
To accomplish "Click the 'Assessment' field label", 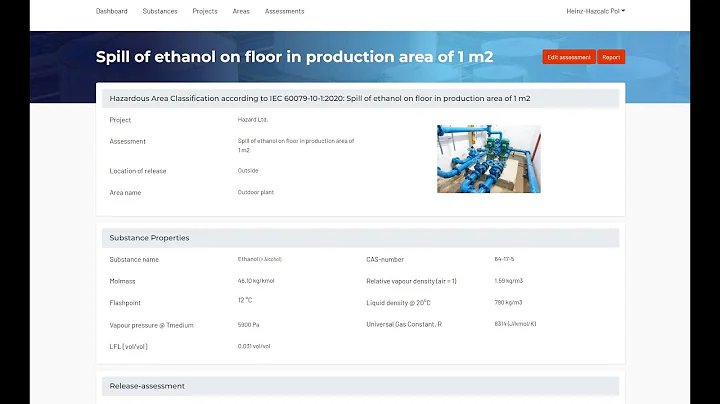I will tap(127, 141).
